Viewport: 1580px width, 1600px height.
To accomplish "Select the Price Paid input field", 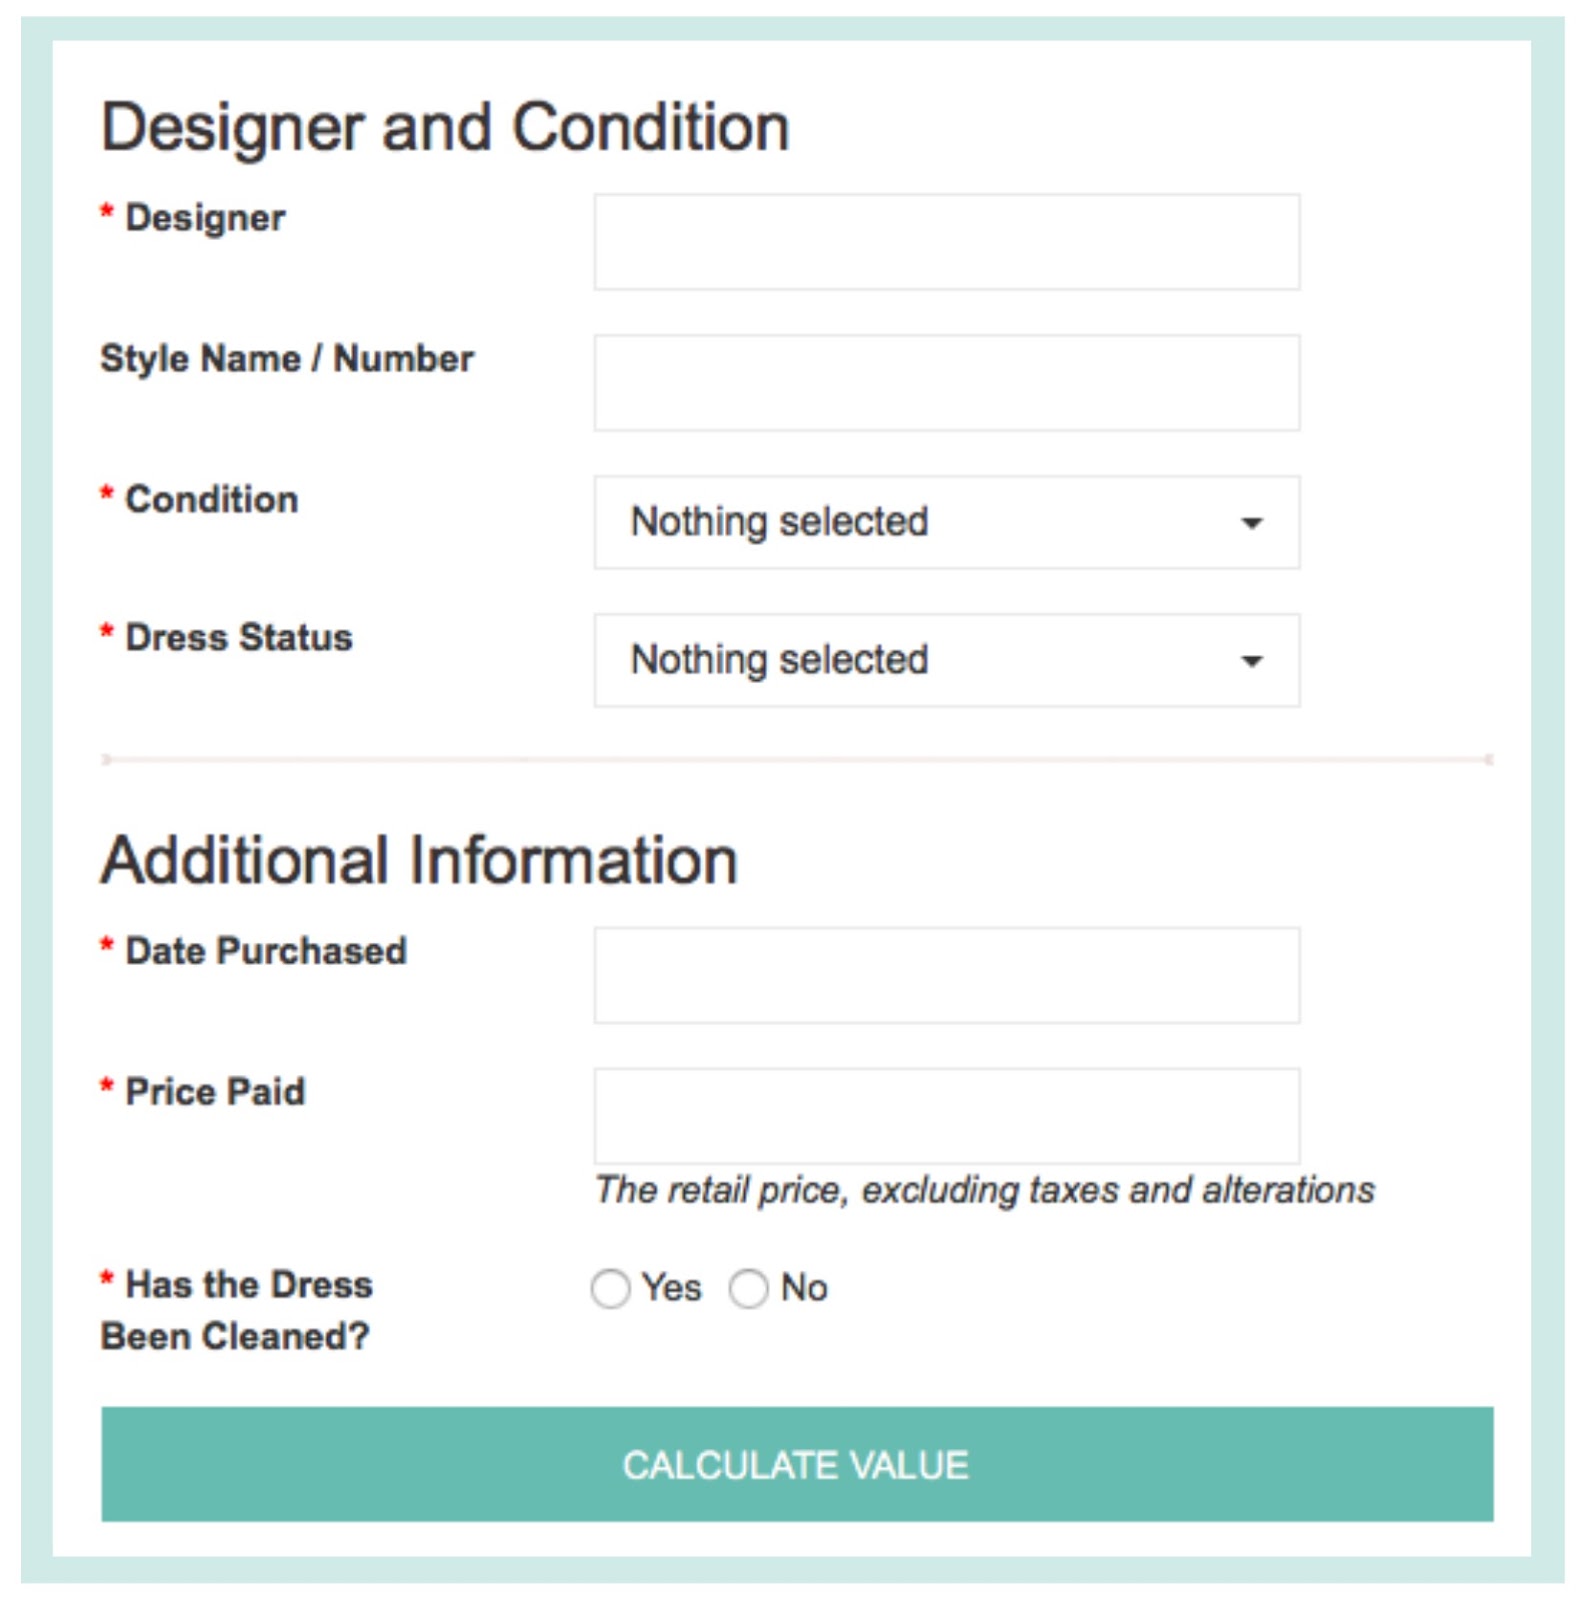I will [x=946, y=1116].
